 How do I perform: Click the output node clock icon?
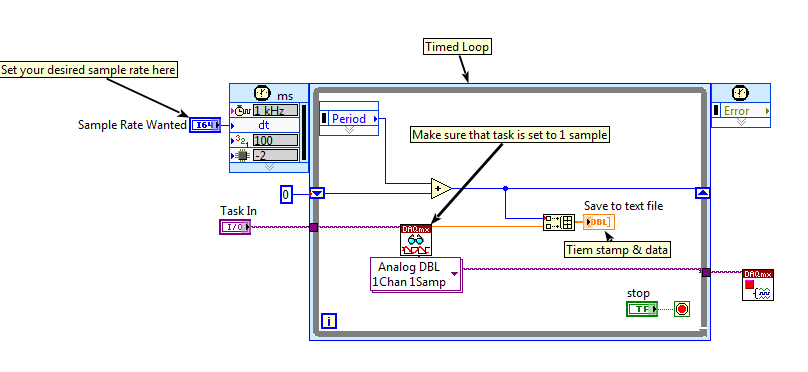[740, 93]
